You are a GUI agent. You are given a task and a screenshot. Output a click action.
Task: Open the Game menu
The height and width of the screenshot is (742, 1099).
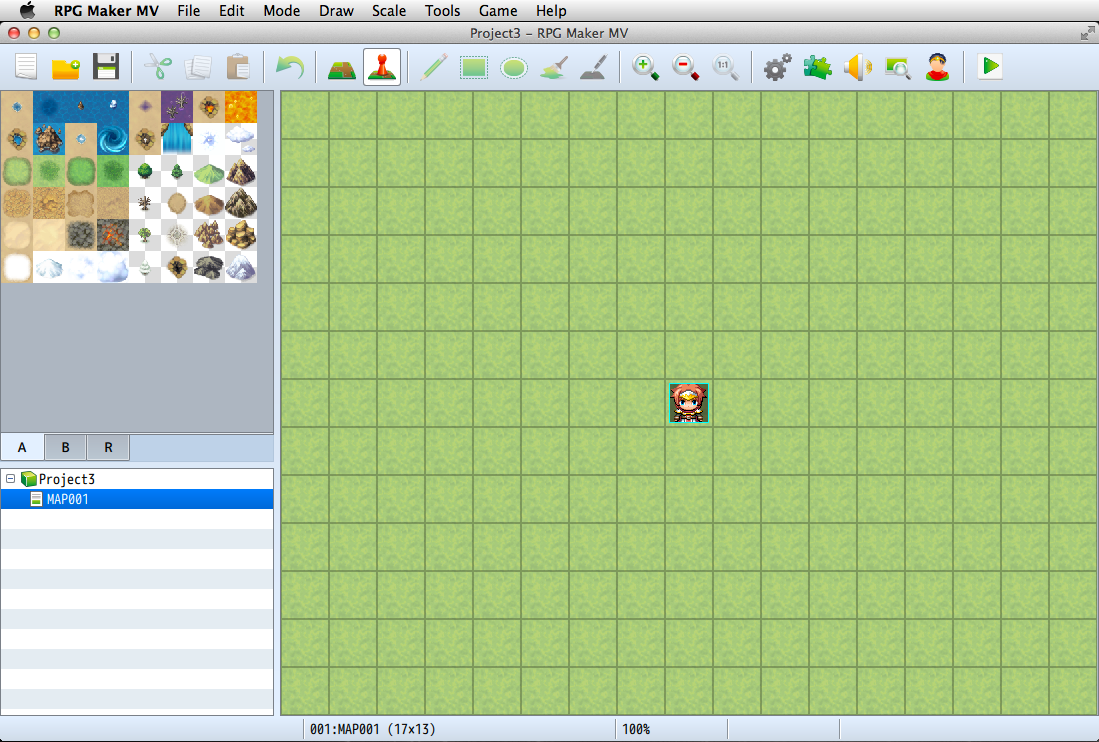(x=498, y=11)
